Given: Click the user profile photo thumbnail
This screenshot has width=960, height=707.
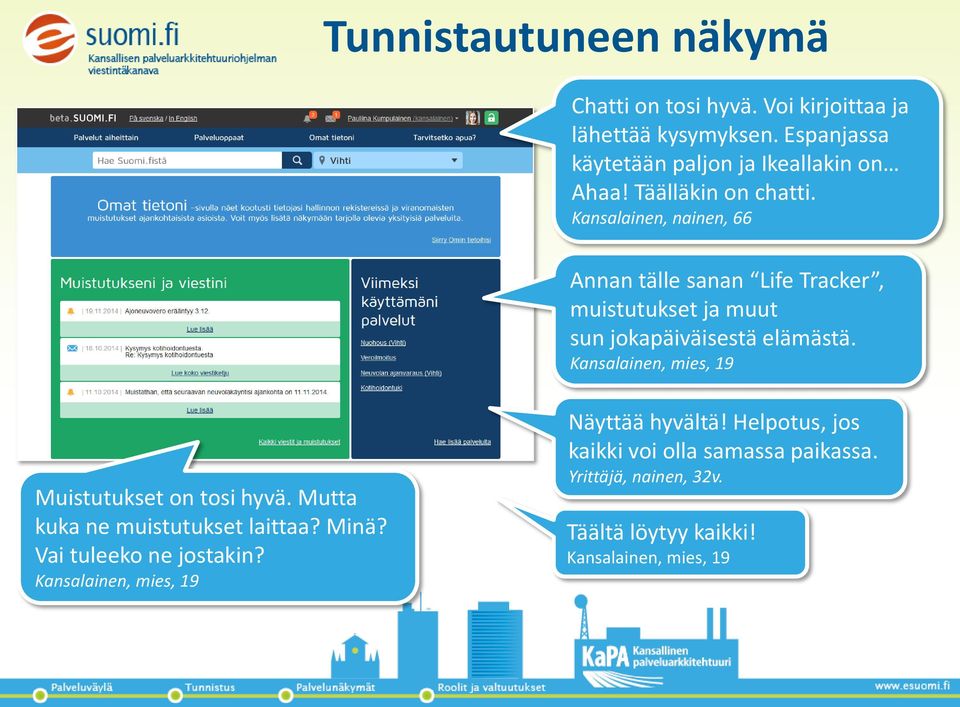Looking at the screenshot, I should click(x=472, y=118).
